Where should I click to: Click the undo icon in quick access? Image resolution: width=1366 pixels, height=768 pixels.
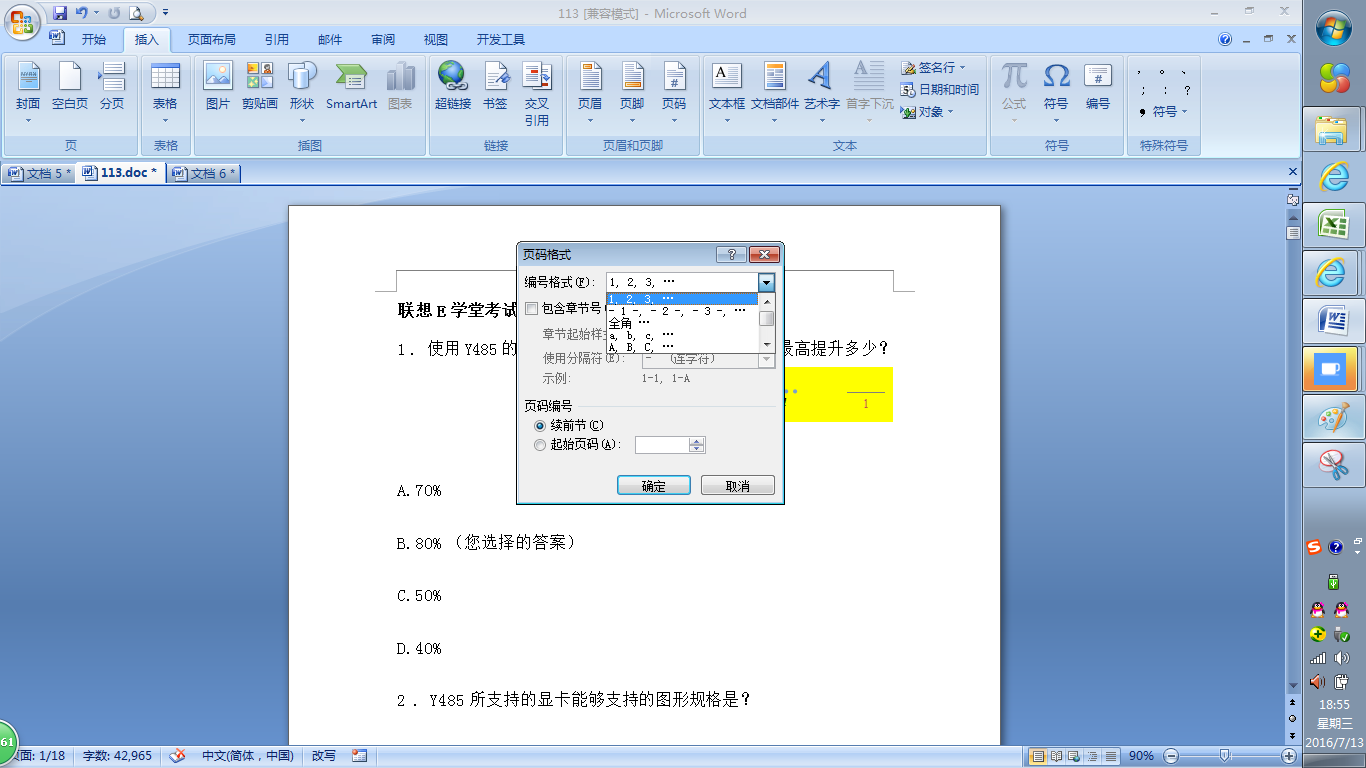82,13
